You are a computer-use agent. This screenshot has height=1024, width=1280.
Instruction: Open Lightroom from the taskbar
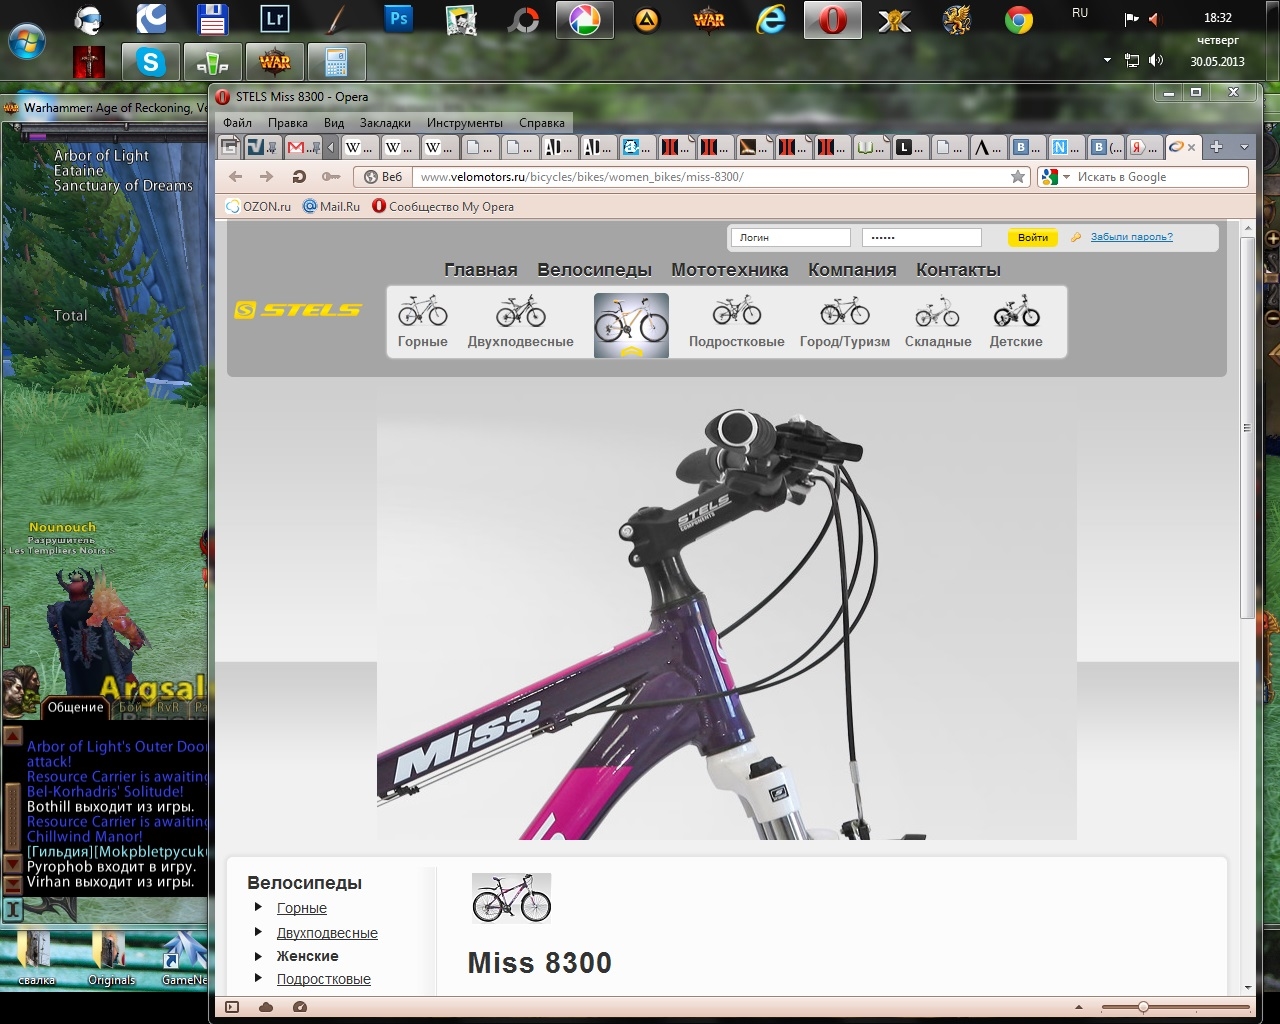pyautogui.click(x=274, y=19)
